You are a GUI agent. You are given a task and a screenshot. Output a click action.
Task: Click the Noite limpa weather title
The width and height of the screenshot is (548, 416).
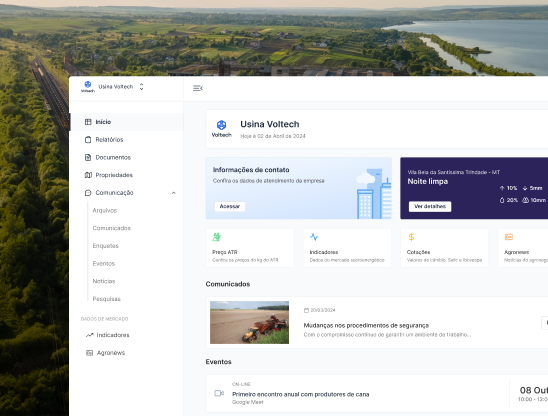[427, 181]
